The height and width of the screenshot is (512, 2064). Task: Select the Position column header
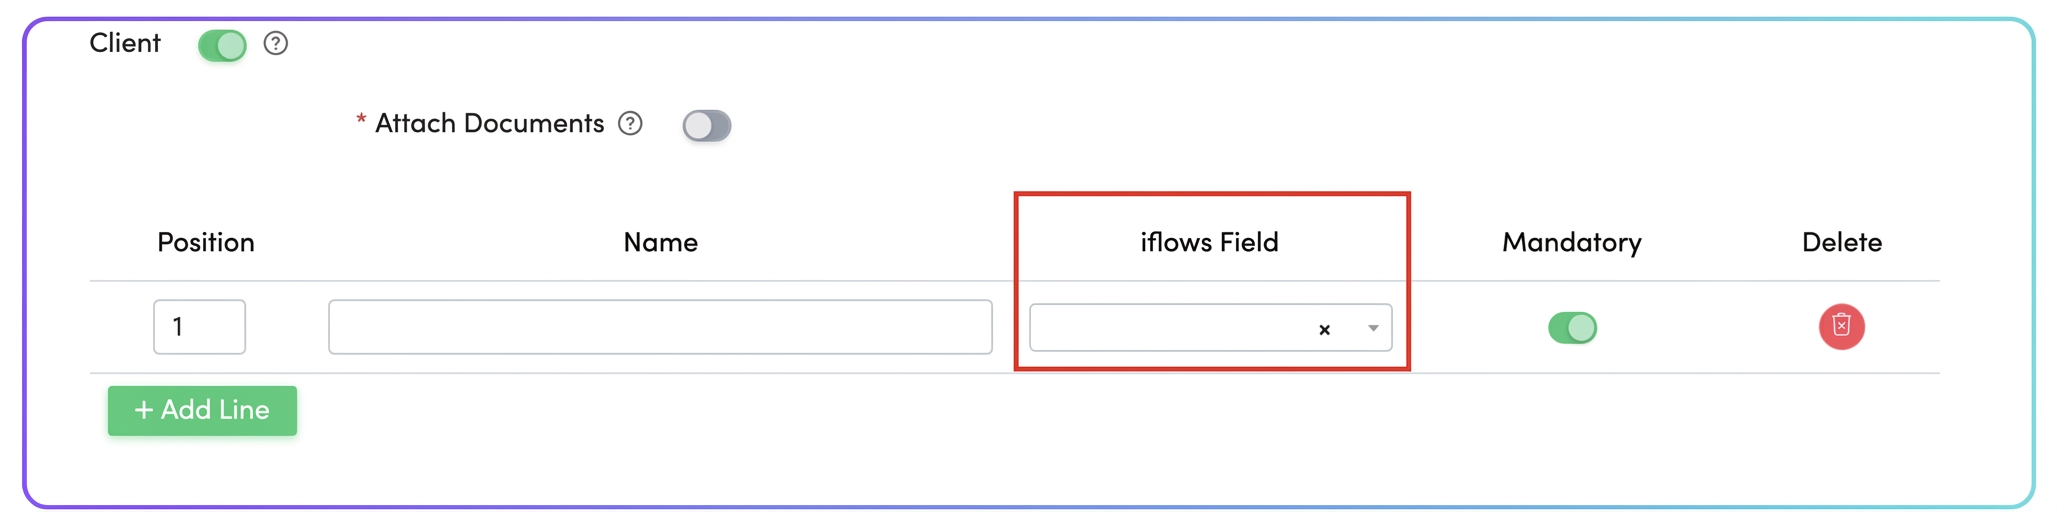[x=206, y=242]
